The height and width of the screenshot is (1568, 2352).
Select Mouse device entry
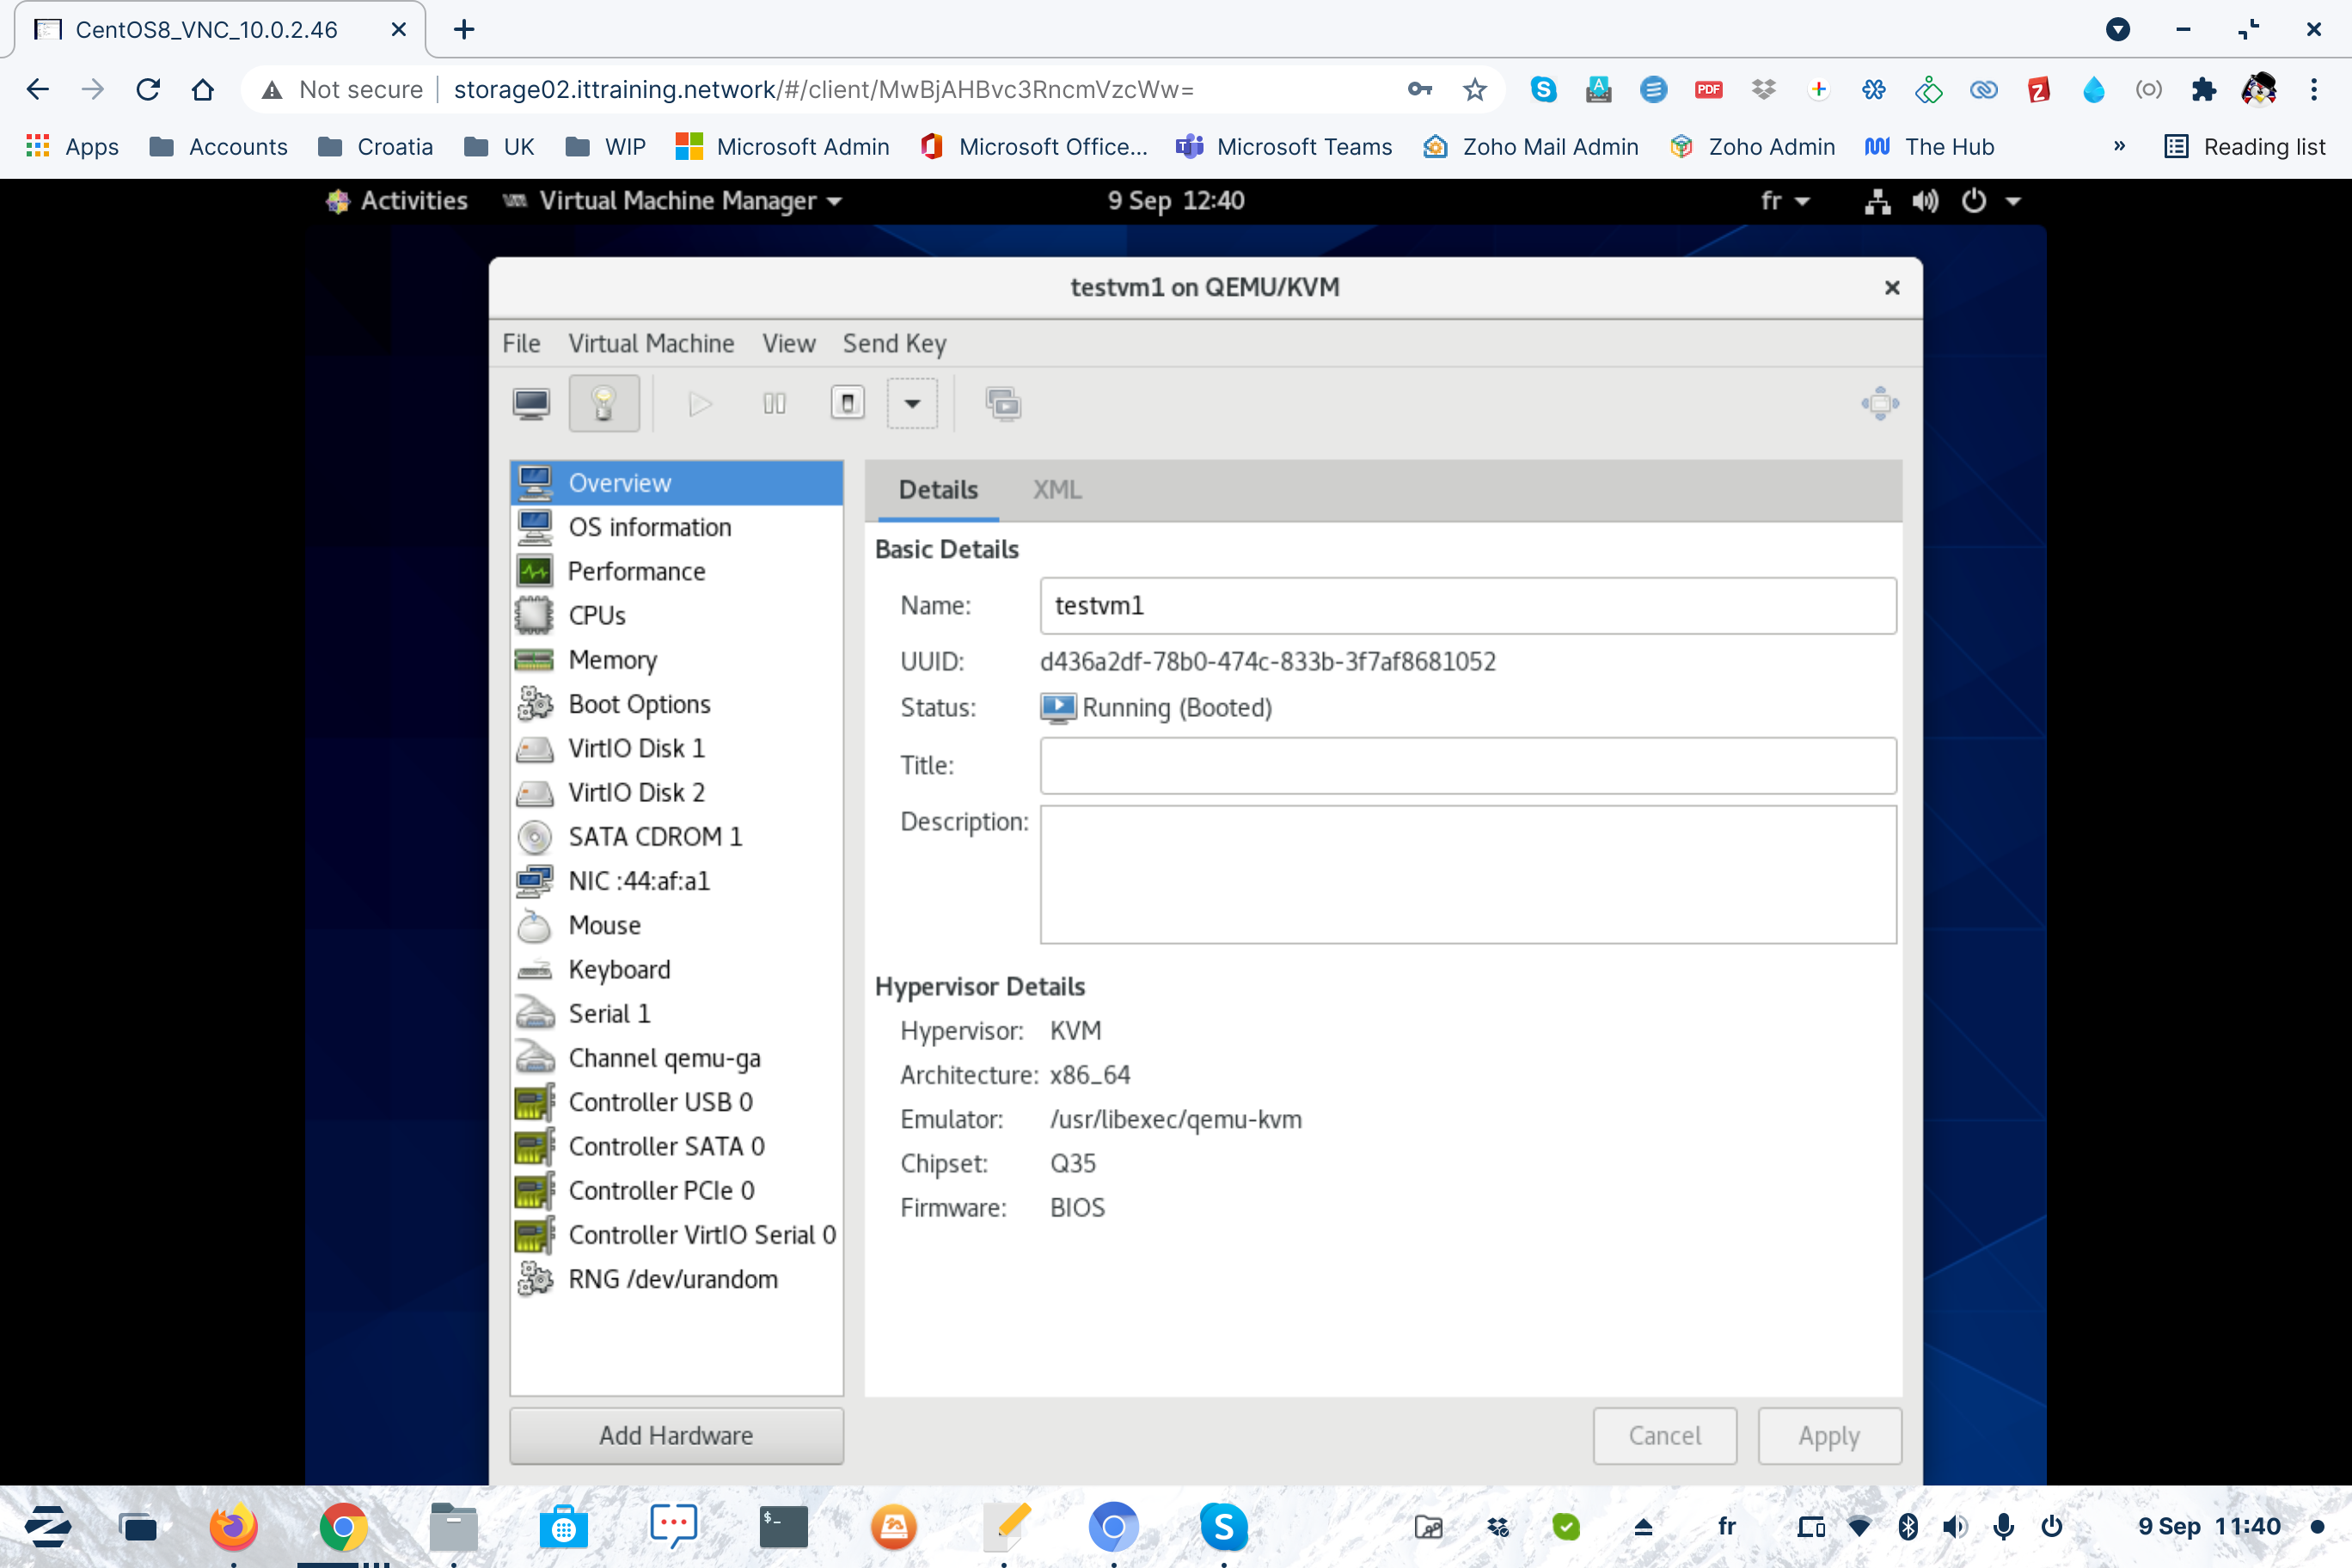(x=677, y=925)
